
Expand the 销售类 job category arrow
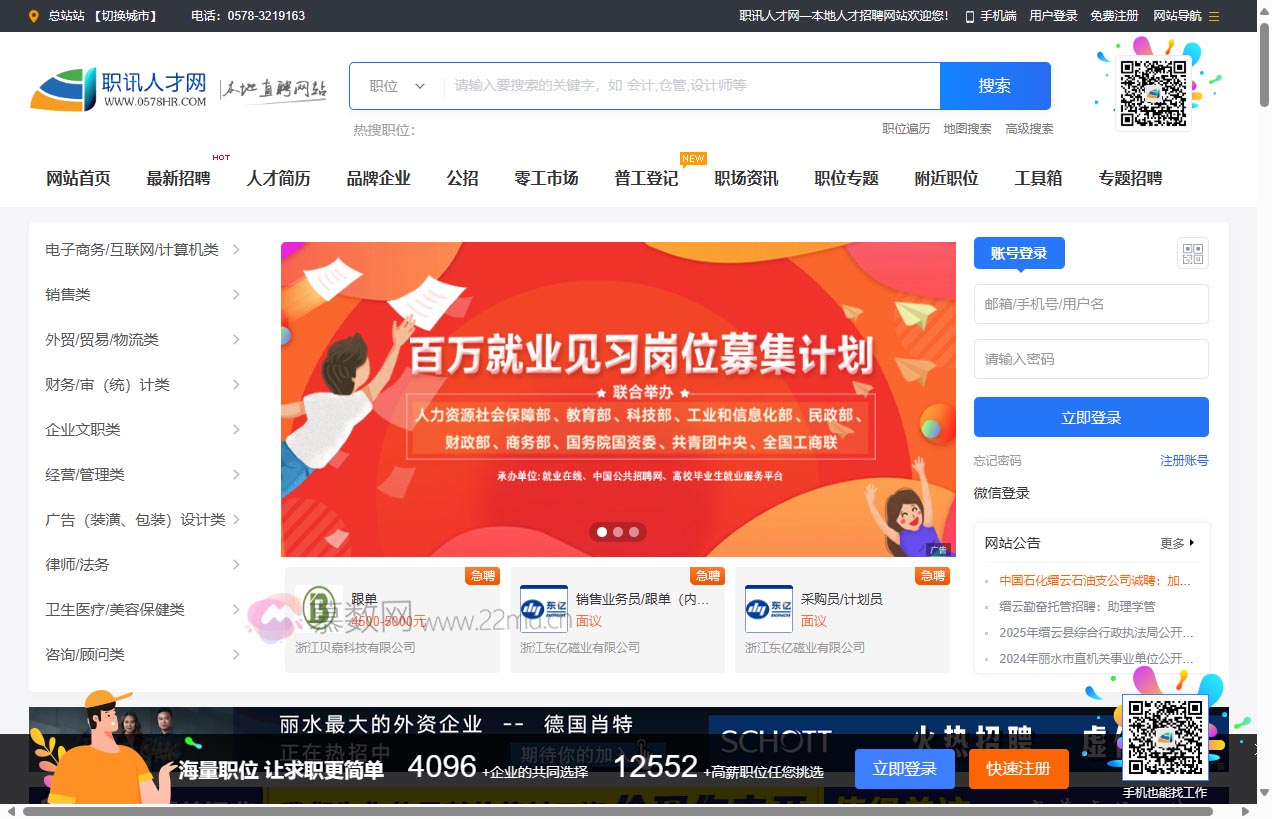pyautogui.click(x=236, y=295)
